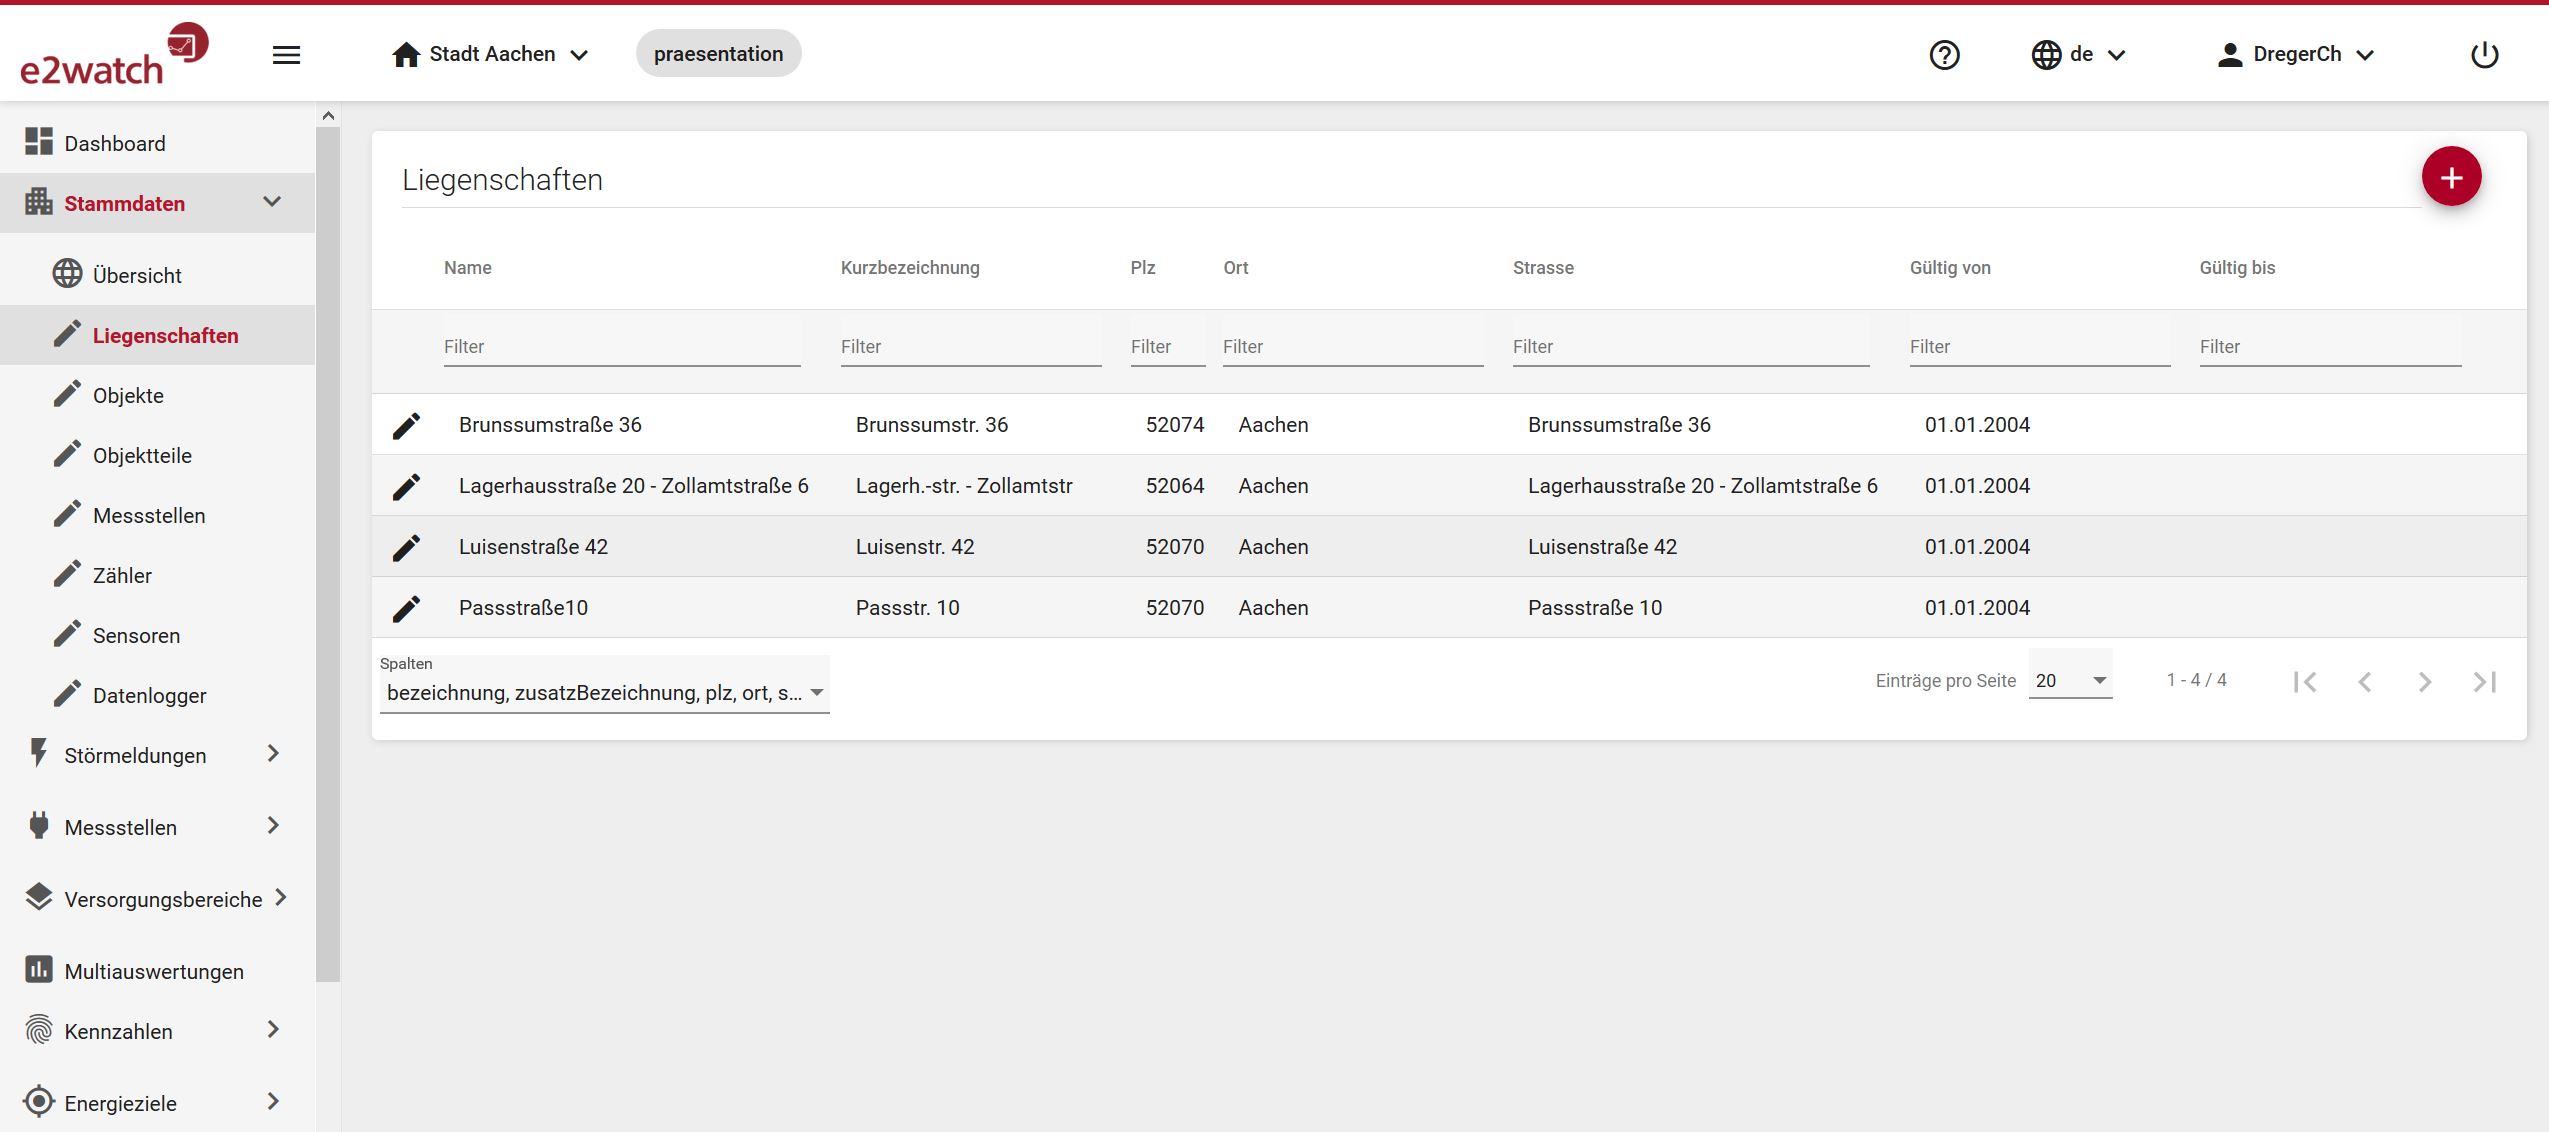Open the language selector showing de
Viewport: 2549px width, 1132px height.
coord(2080,54)
